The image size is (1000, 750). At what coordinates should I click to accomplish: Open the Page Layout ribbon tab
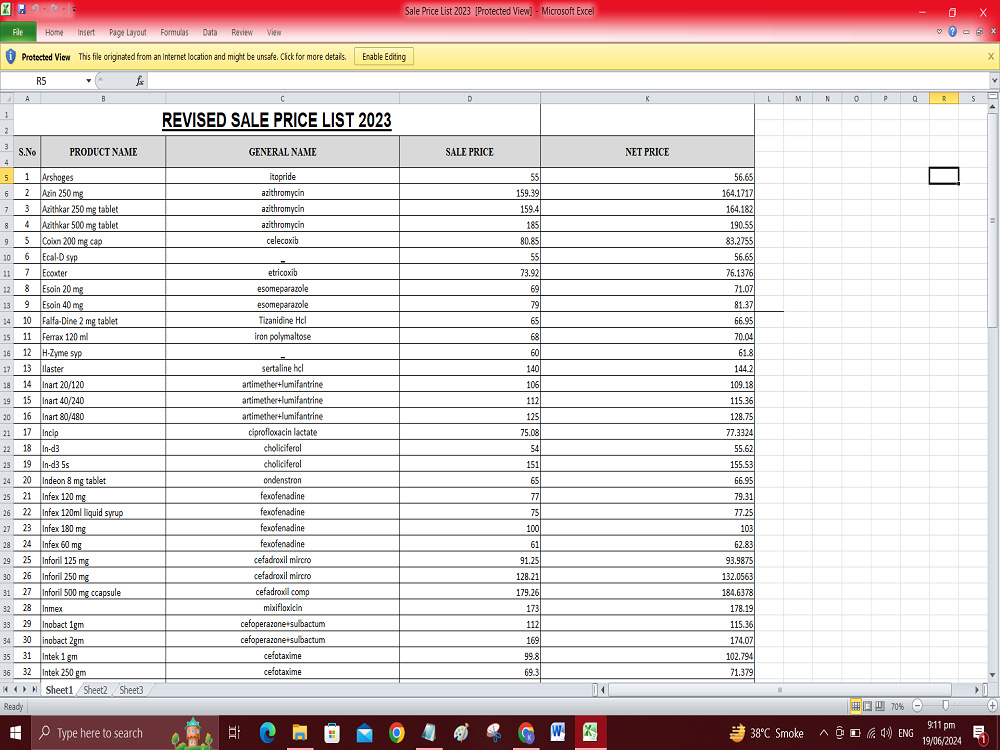click(x=128, y=33)
